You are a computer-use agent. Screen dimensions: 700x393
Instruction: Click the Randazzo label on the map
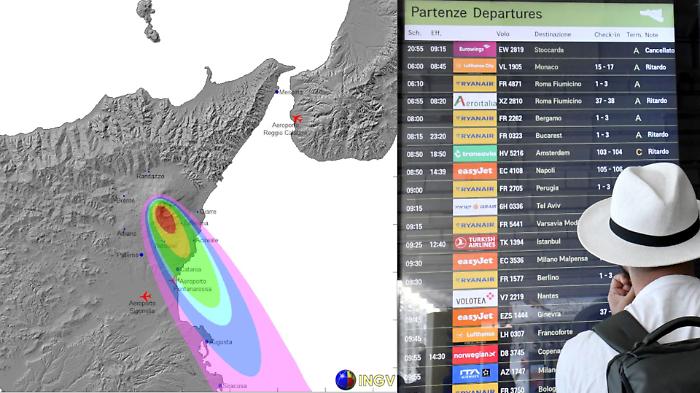coord(150,176)
